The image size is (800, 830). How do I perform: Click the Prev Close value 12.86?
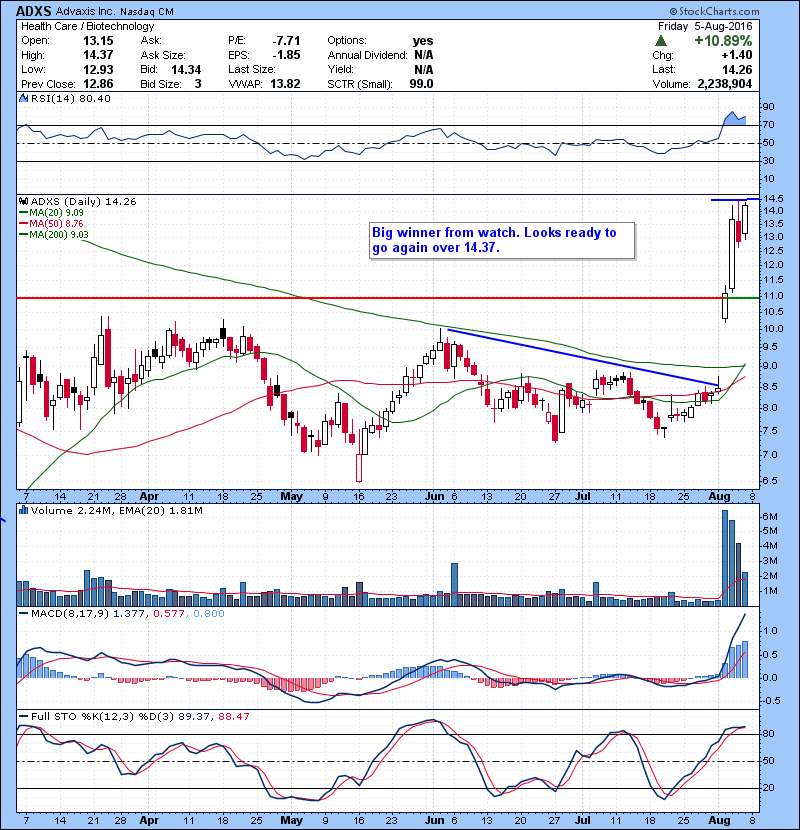coord(98,84)
